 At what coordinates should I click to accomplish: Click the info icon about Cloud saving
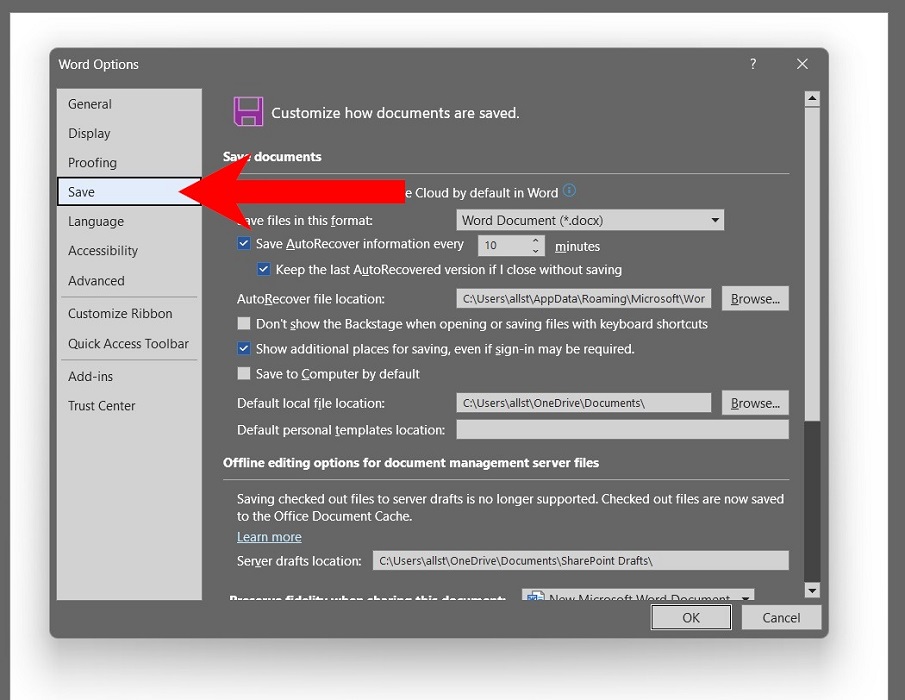568,191
